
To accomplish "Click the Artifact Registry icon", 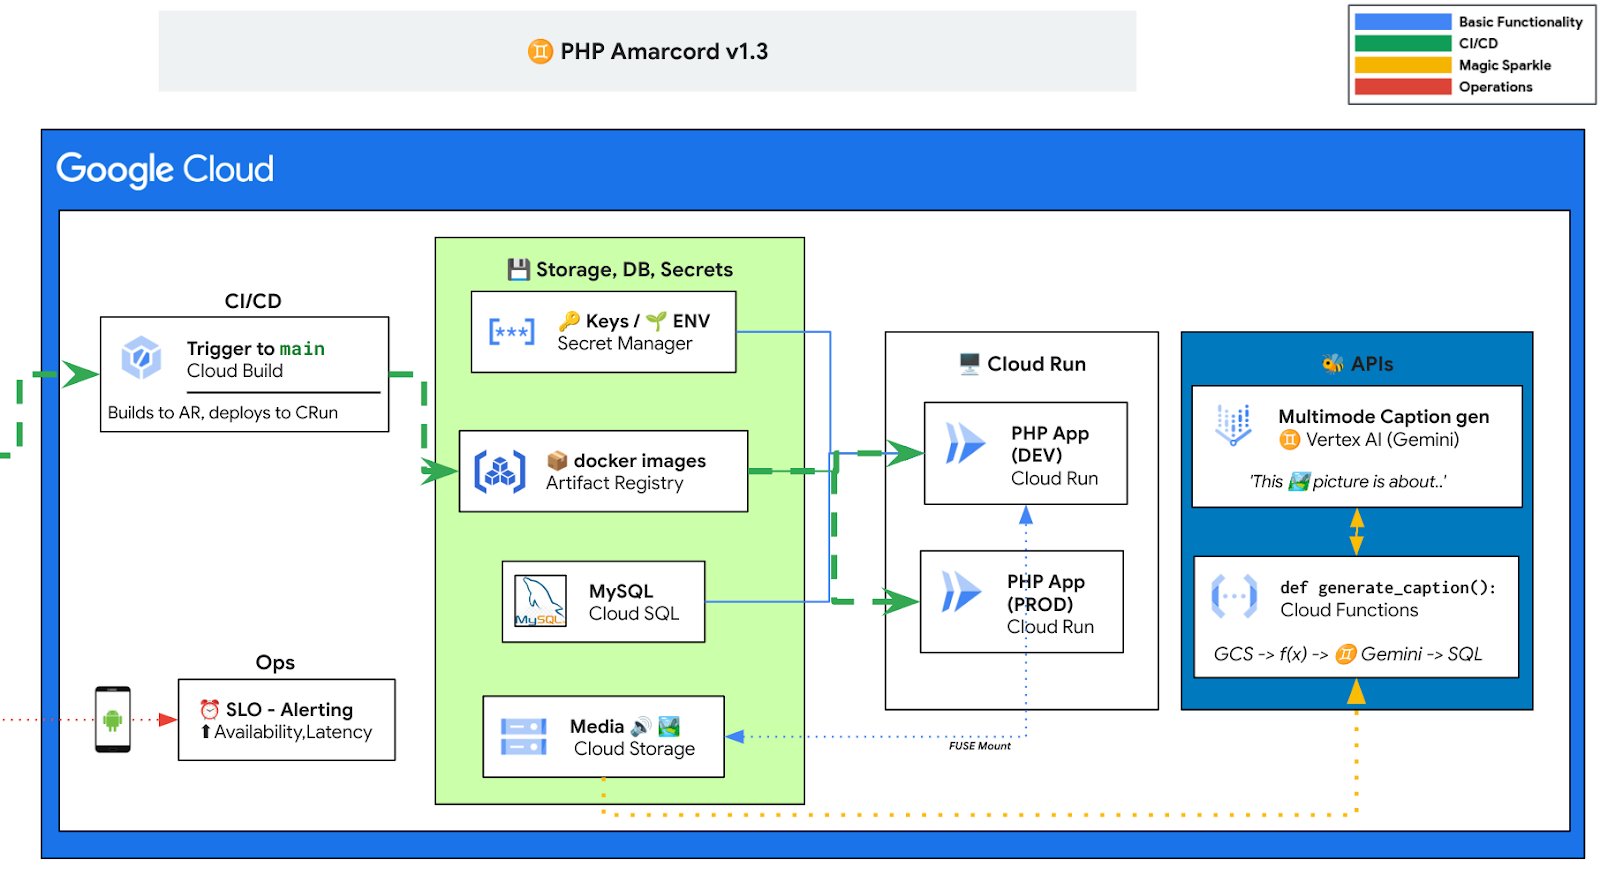I will 500,472.
